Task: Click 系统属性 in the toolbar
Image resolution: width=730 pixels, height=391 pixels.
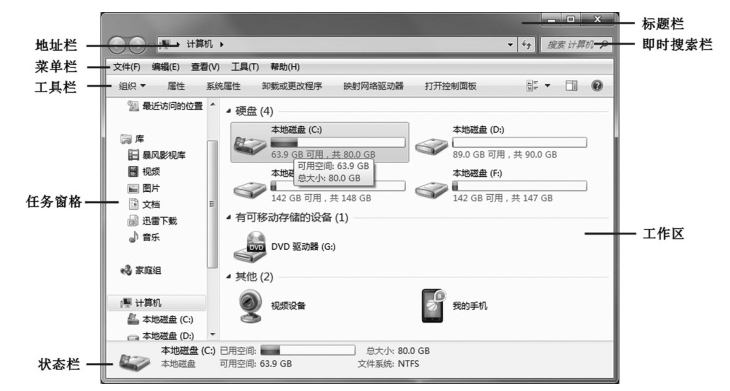Action: (x=223, y=86)
